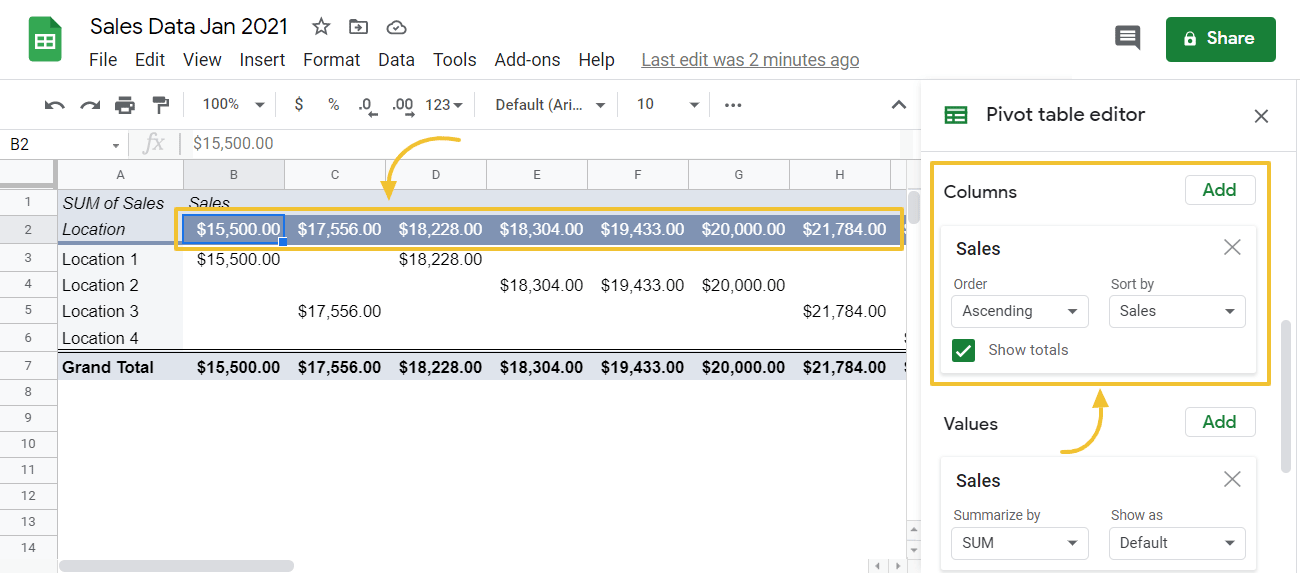Screen dimensions: 1300x573
Task: Click the redo arrow icon
Action: point(90,105)
